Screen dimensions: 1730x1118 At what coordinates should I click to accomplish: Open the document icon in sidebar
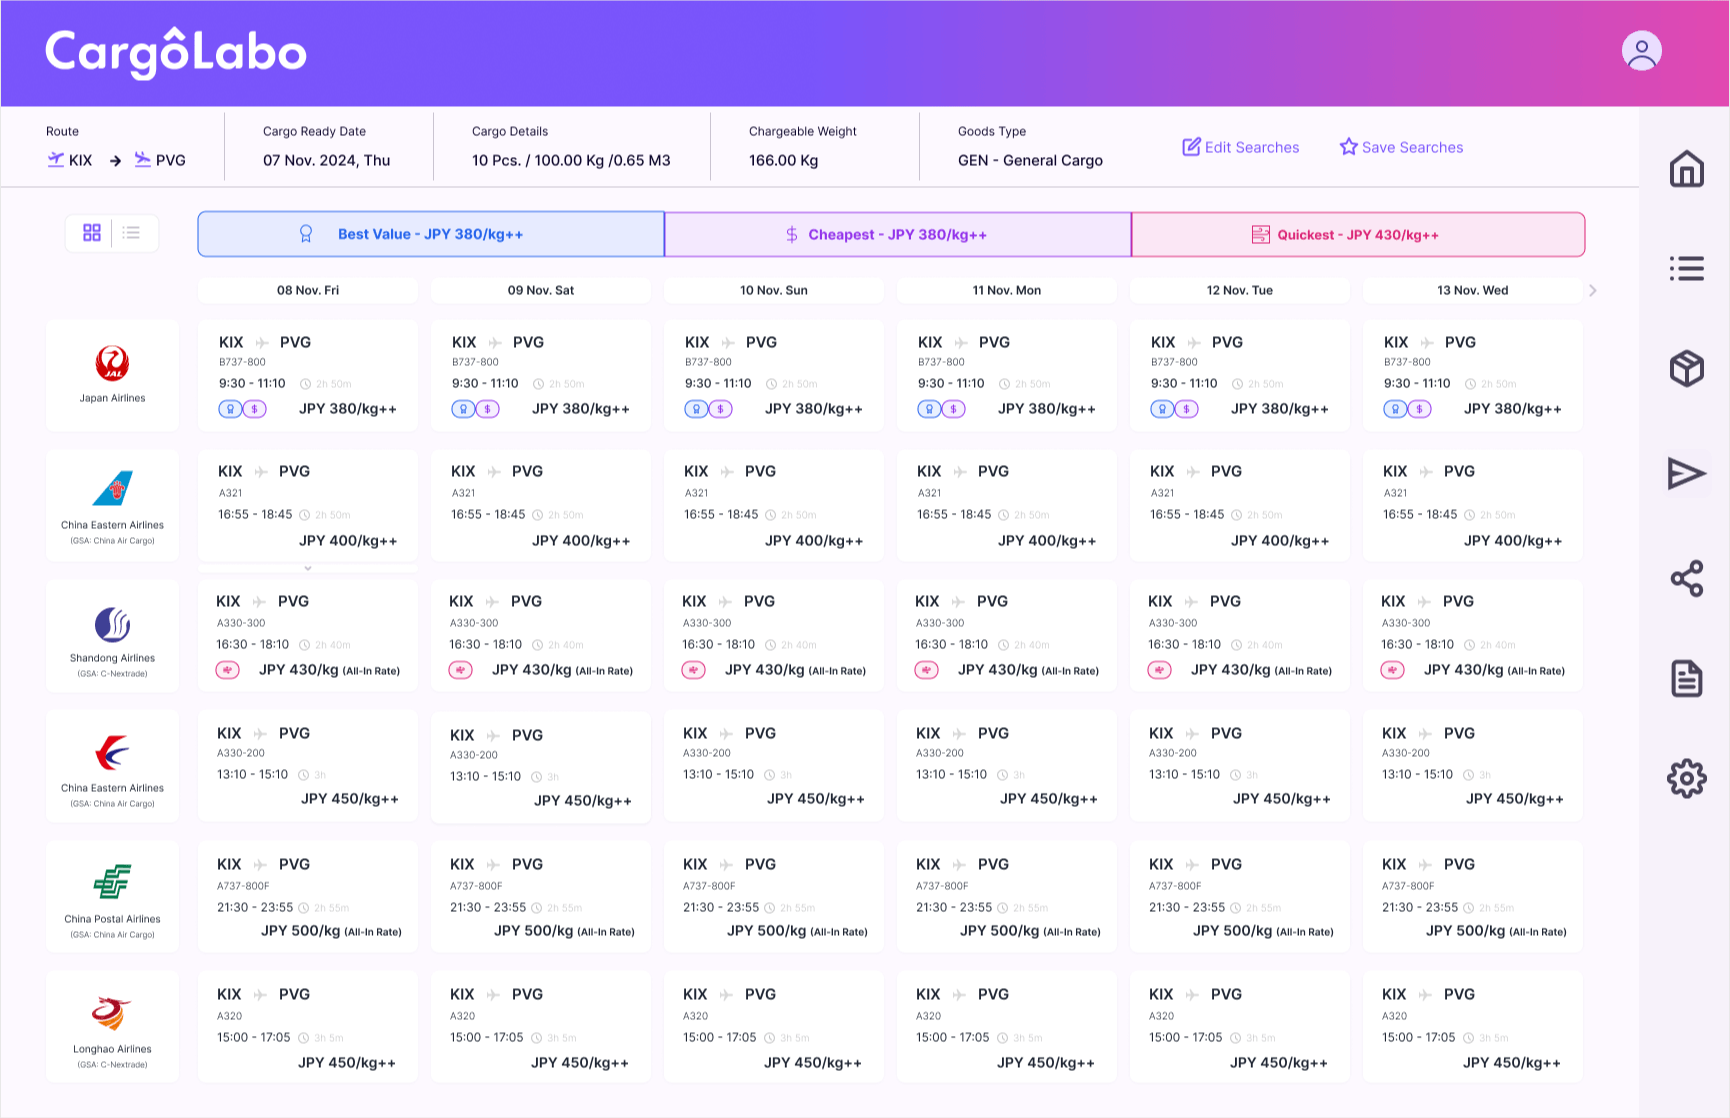(x=1686, y=678)
